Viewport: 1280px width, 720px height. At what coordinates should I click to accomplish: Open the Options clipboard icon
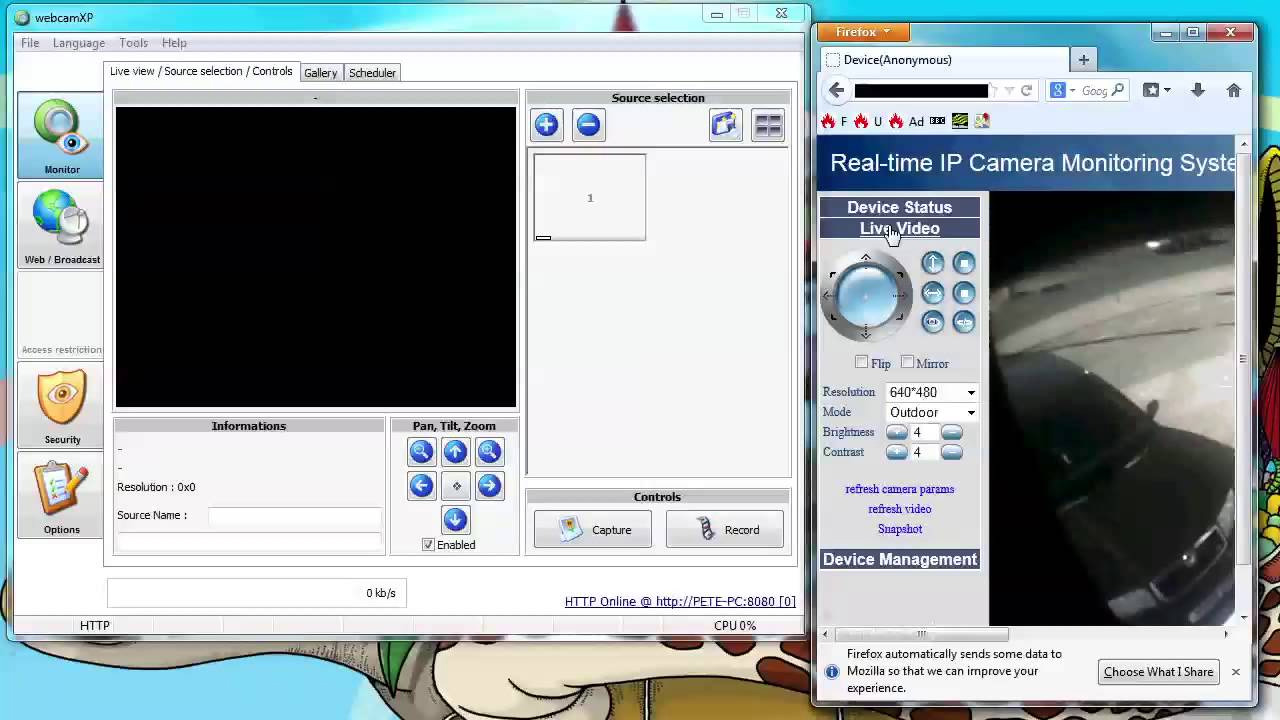pyautogui.click(x=61, y=496)
